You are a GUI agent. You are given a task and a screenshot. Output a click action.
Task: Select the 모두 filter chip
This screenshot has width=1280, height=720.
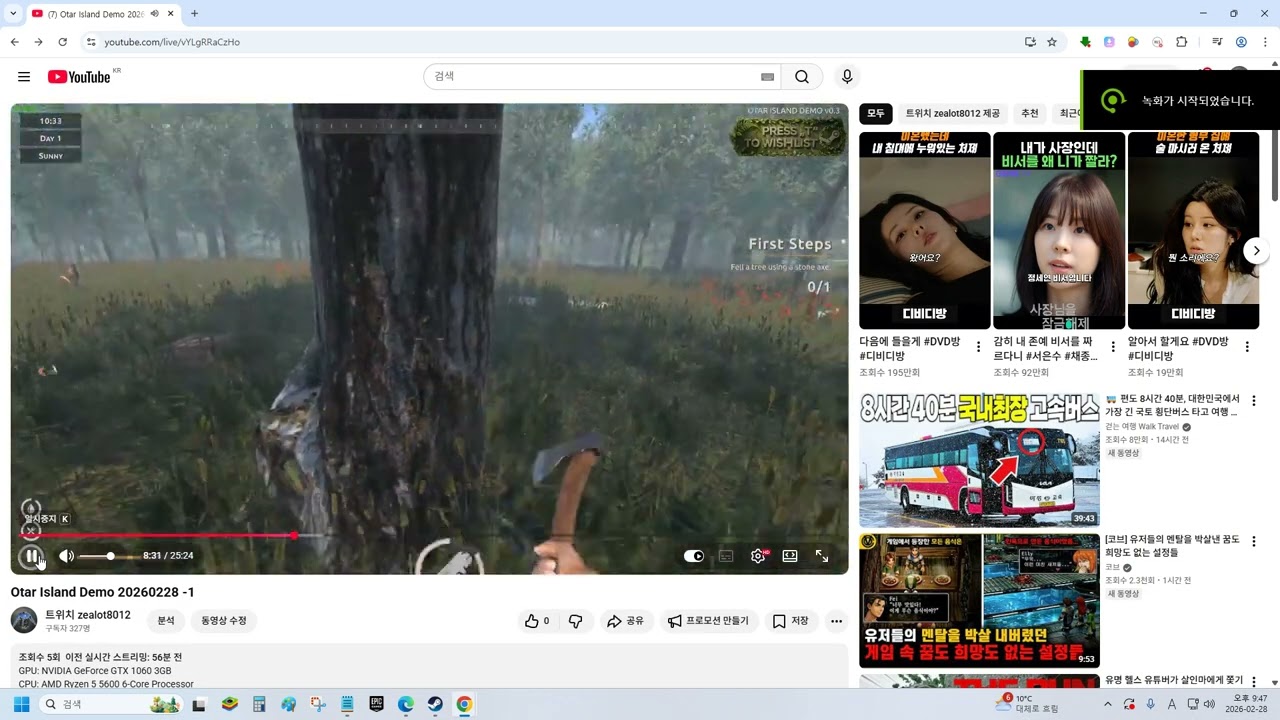[876, 114]
